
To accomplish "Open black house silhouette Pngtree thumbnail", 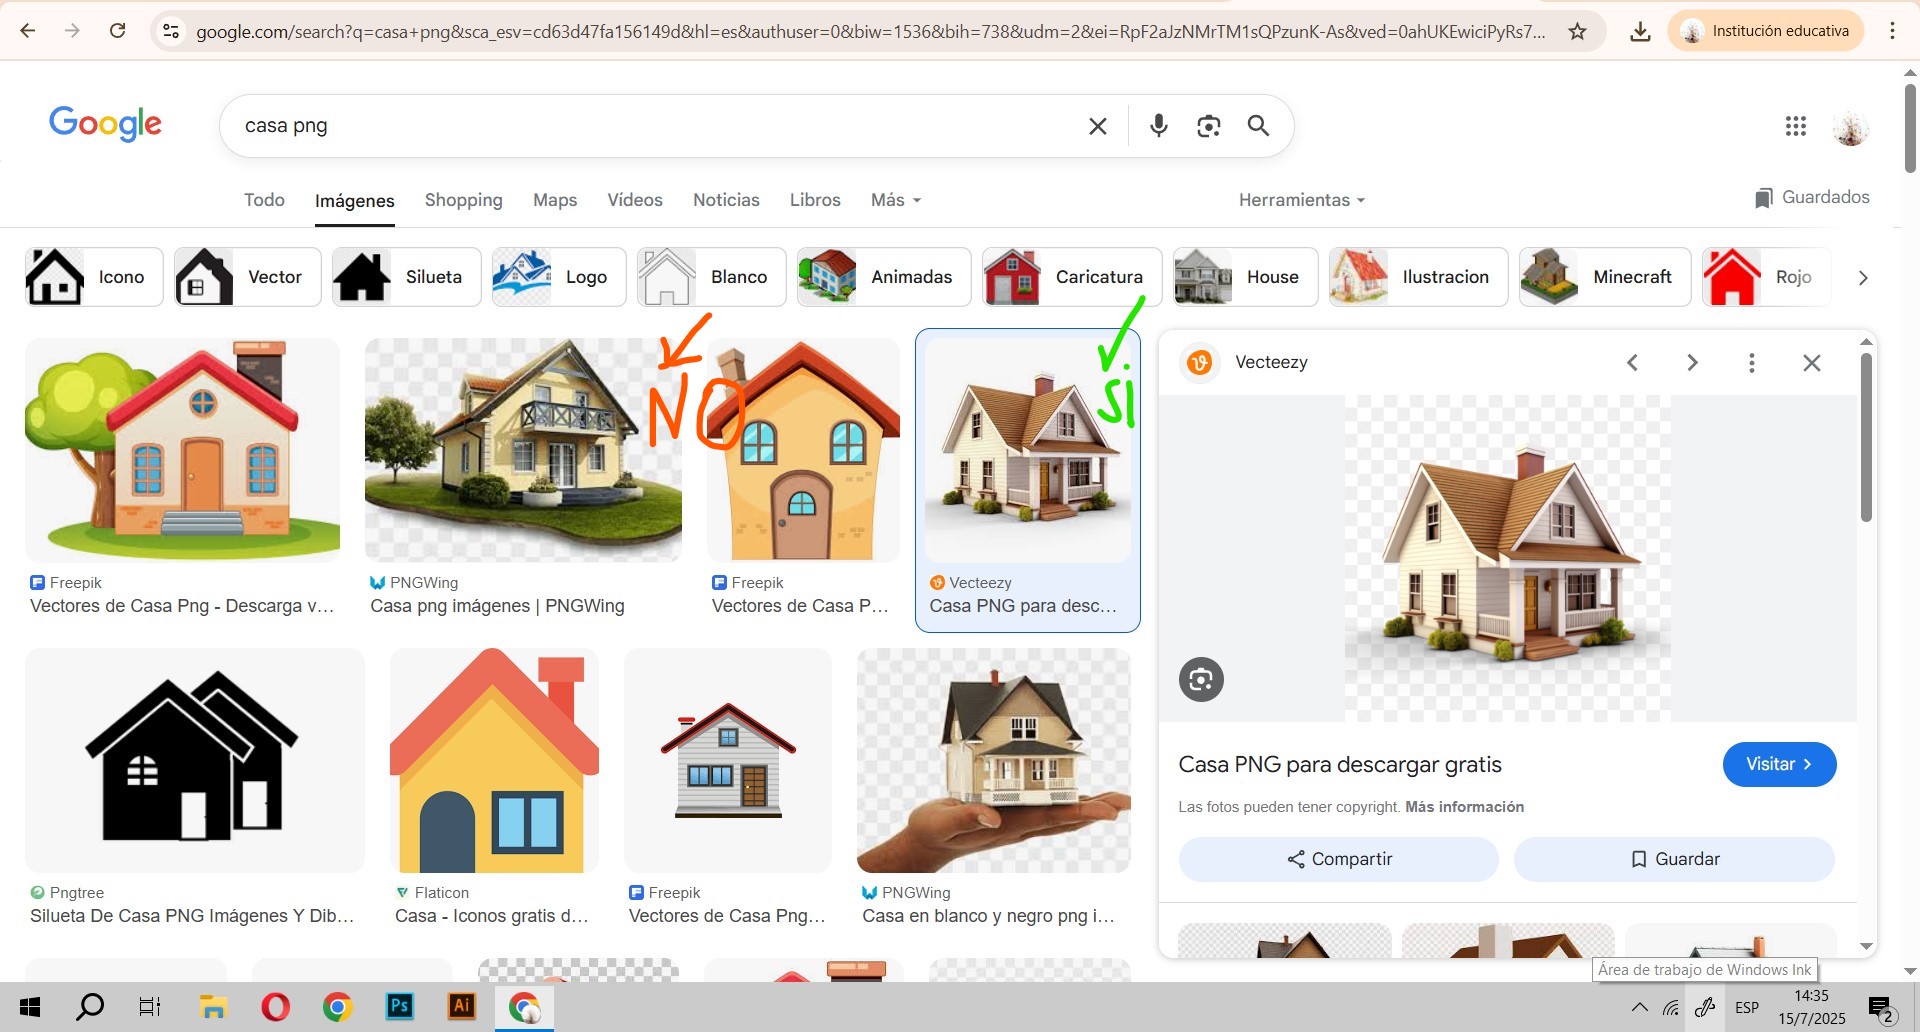I will [195, 760].
